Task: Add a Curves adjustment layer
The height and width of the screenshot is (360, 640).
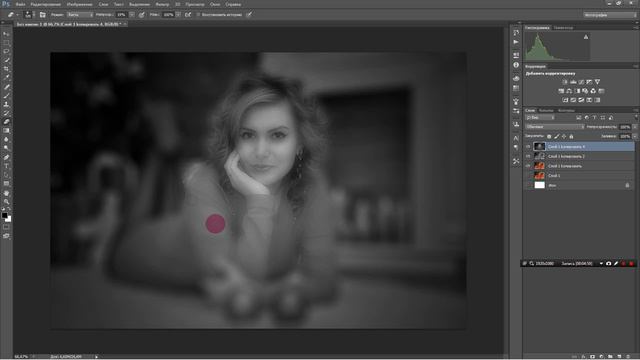Action: [581, 82]
